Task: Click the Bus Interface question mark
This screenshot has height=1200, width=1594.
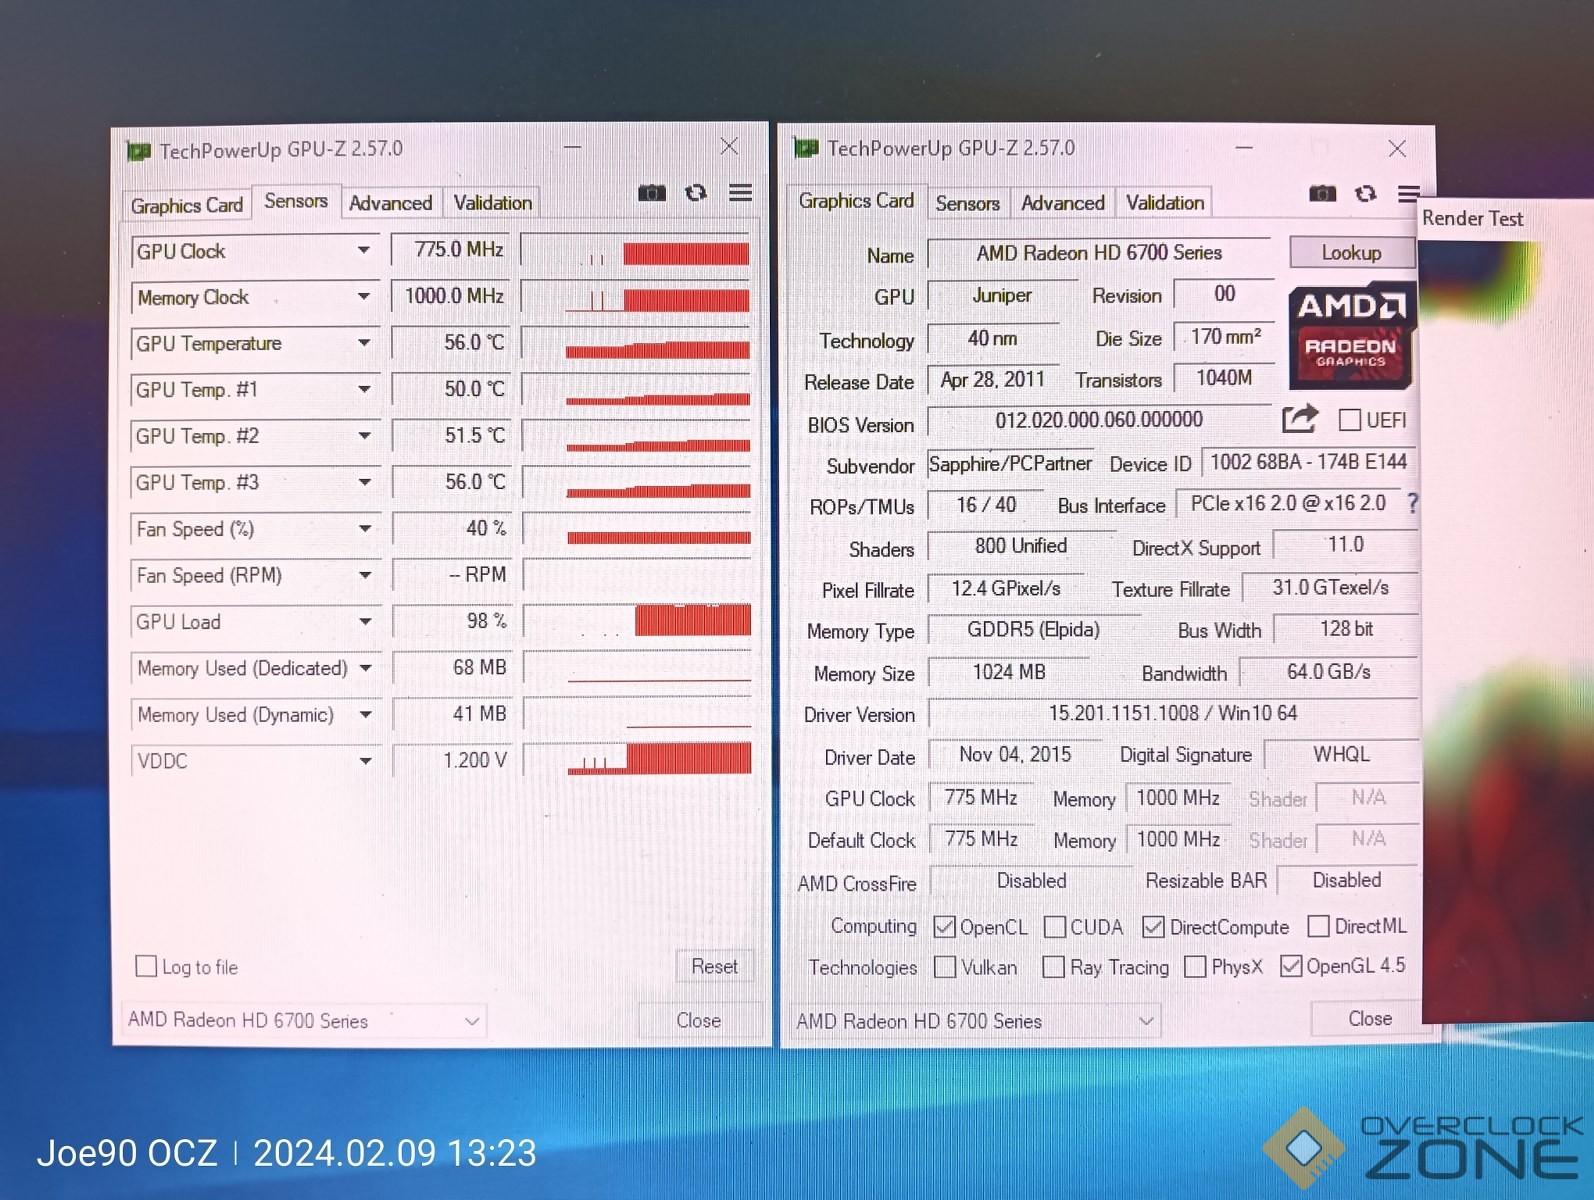Action: (1412, 503)
